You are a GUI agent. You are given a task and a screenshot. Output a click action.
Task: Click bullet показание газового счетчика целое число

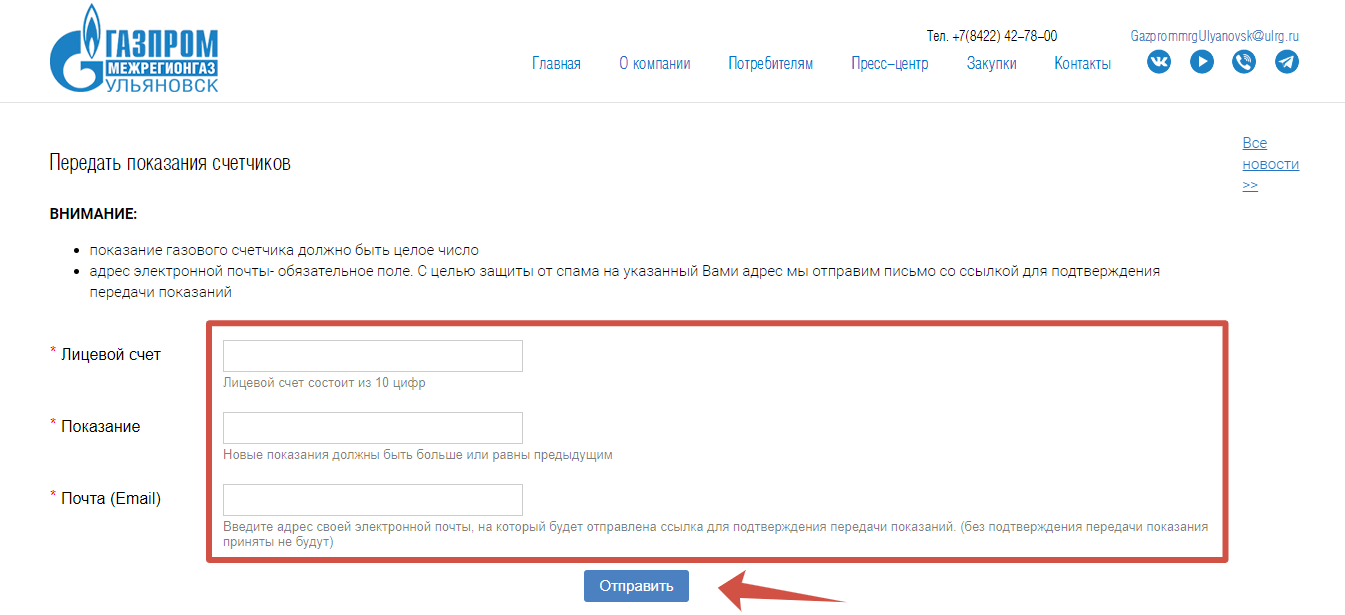[284, 250]
